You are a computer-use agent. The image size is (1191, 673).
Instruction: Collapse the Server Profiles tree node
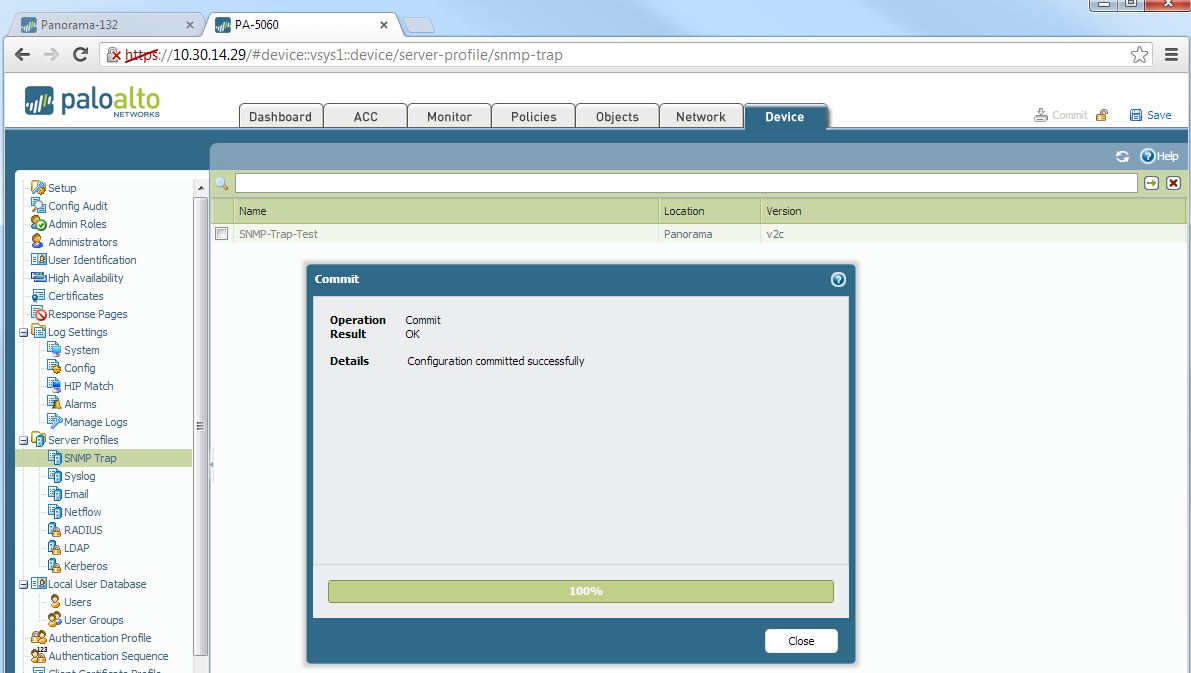(24, 440)
